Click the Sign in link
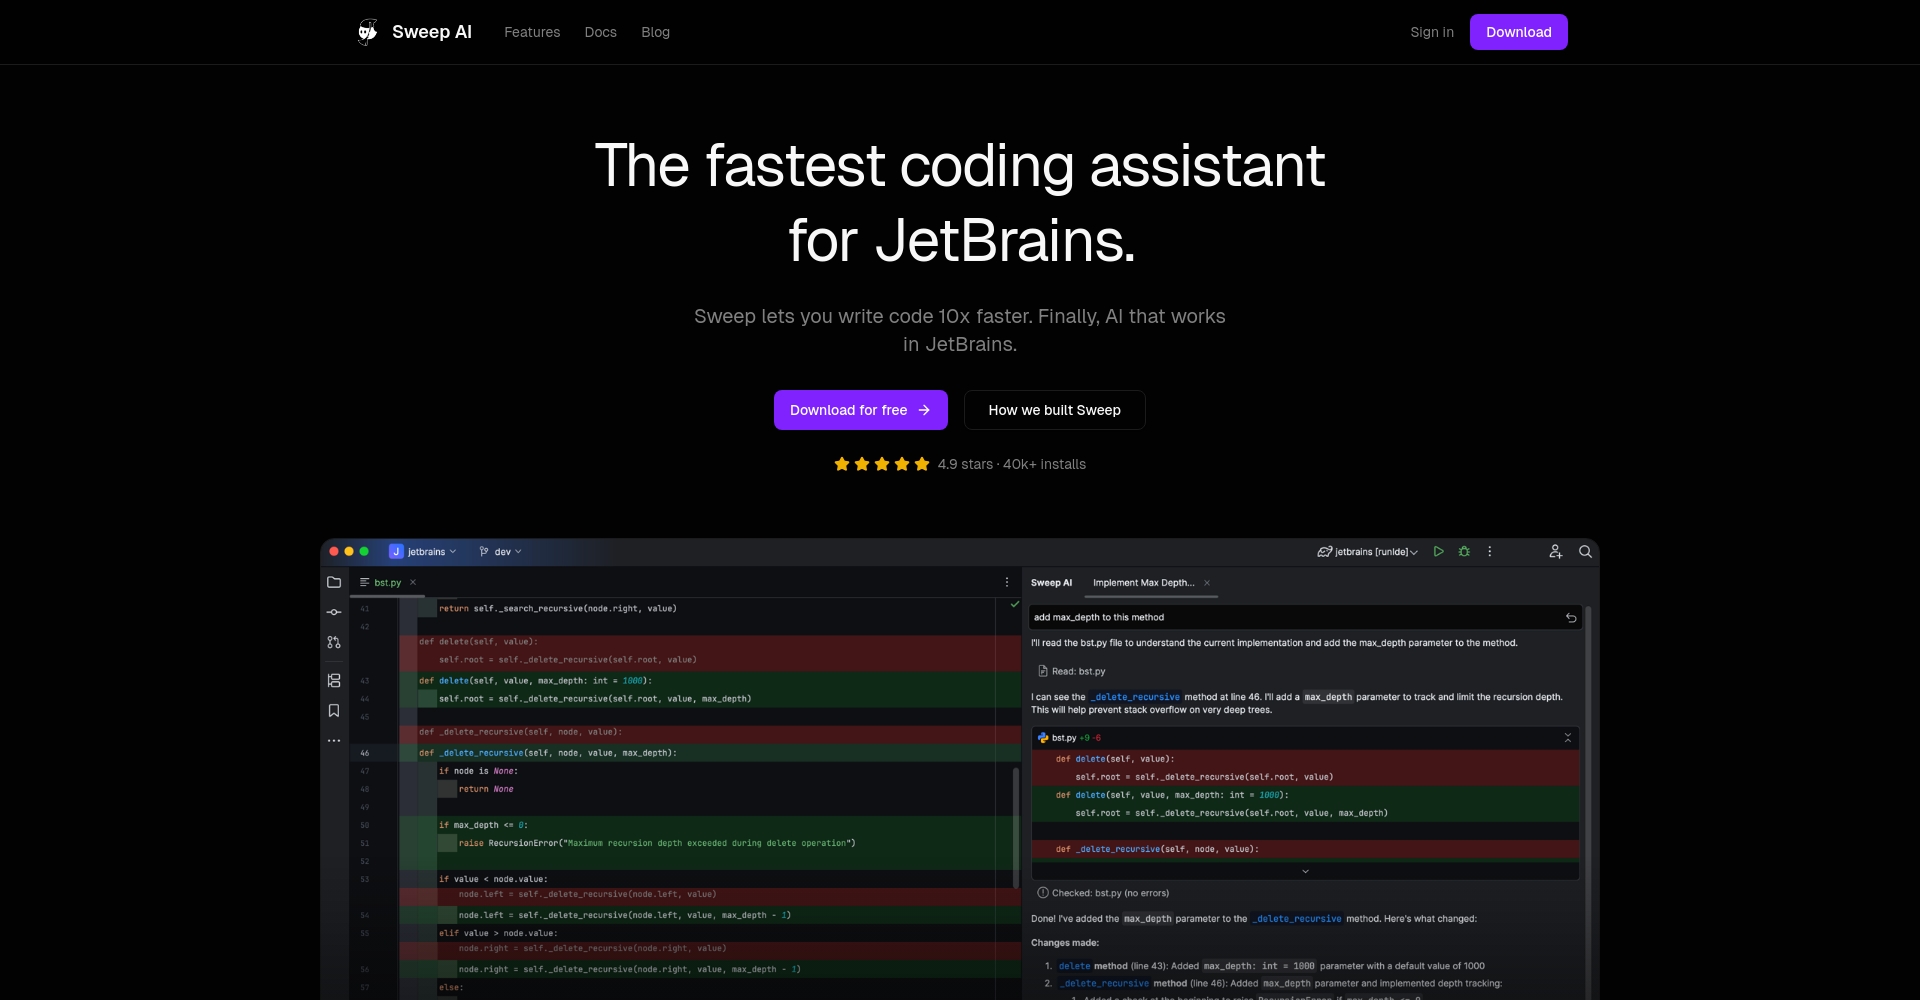The image size is (1920, 1000). point(1432,32)
